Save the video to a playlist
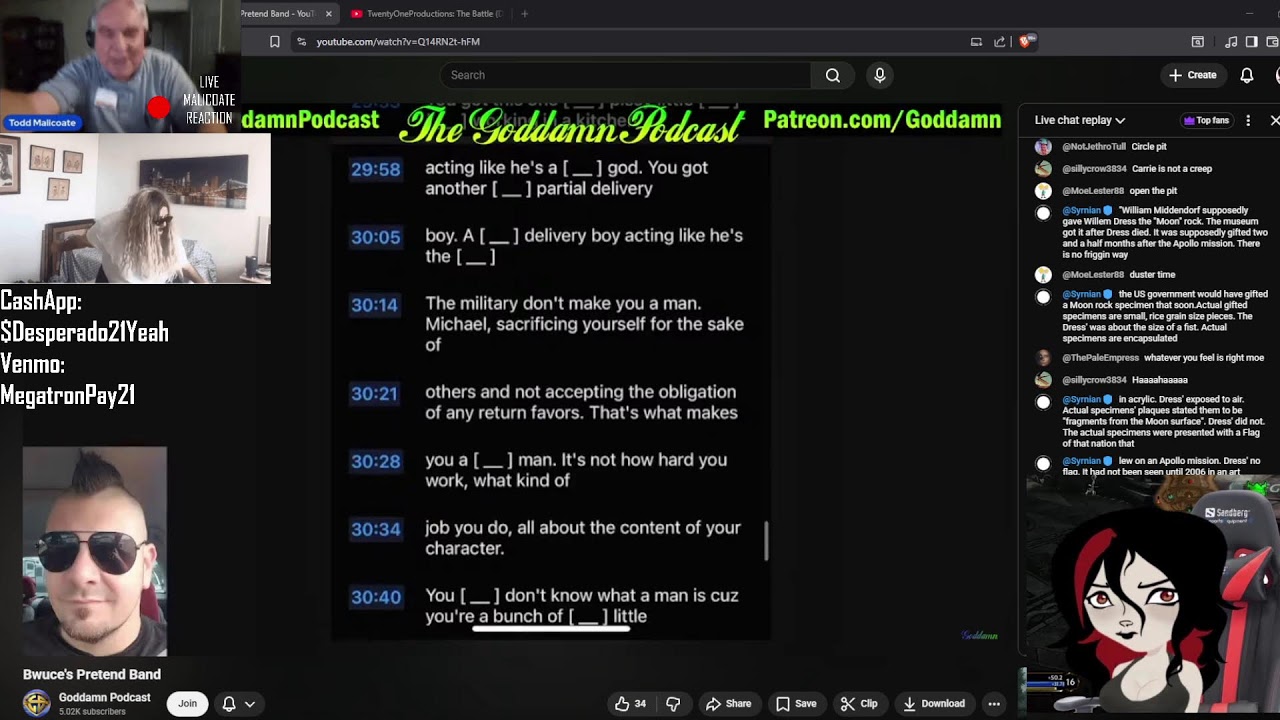Image resolution: width=1280 pixels, height=720 pixels. pos(796,704)
